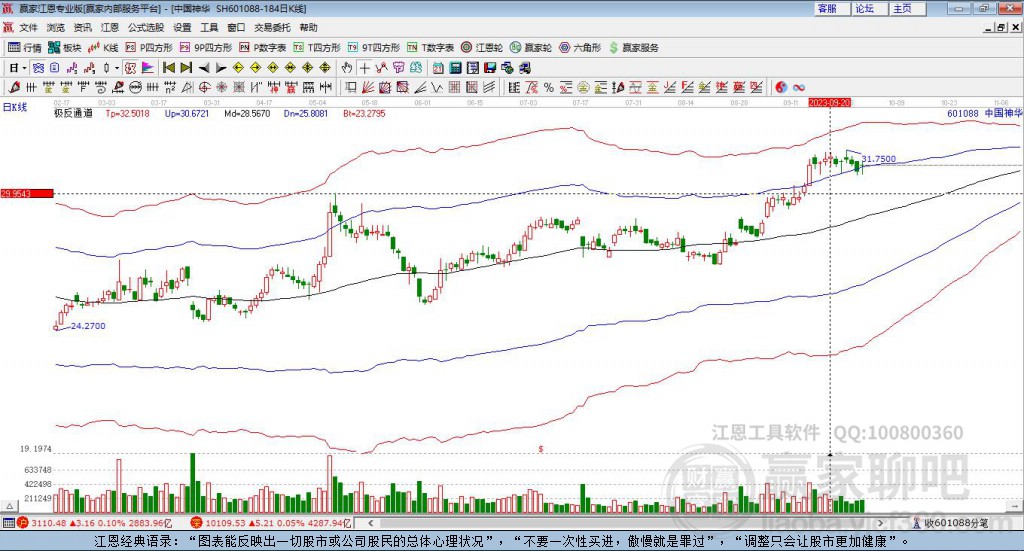The width and height of the screenshot is (1024, 551).
Task: Click the 日K线 label
Action: pos(15,107)
